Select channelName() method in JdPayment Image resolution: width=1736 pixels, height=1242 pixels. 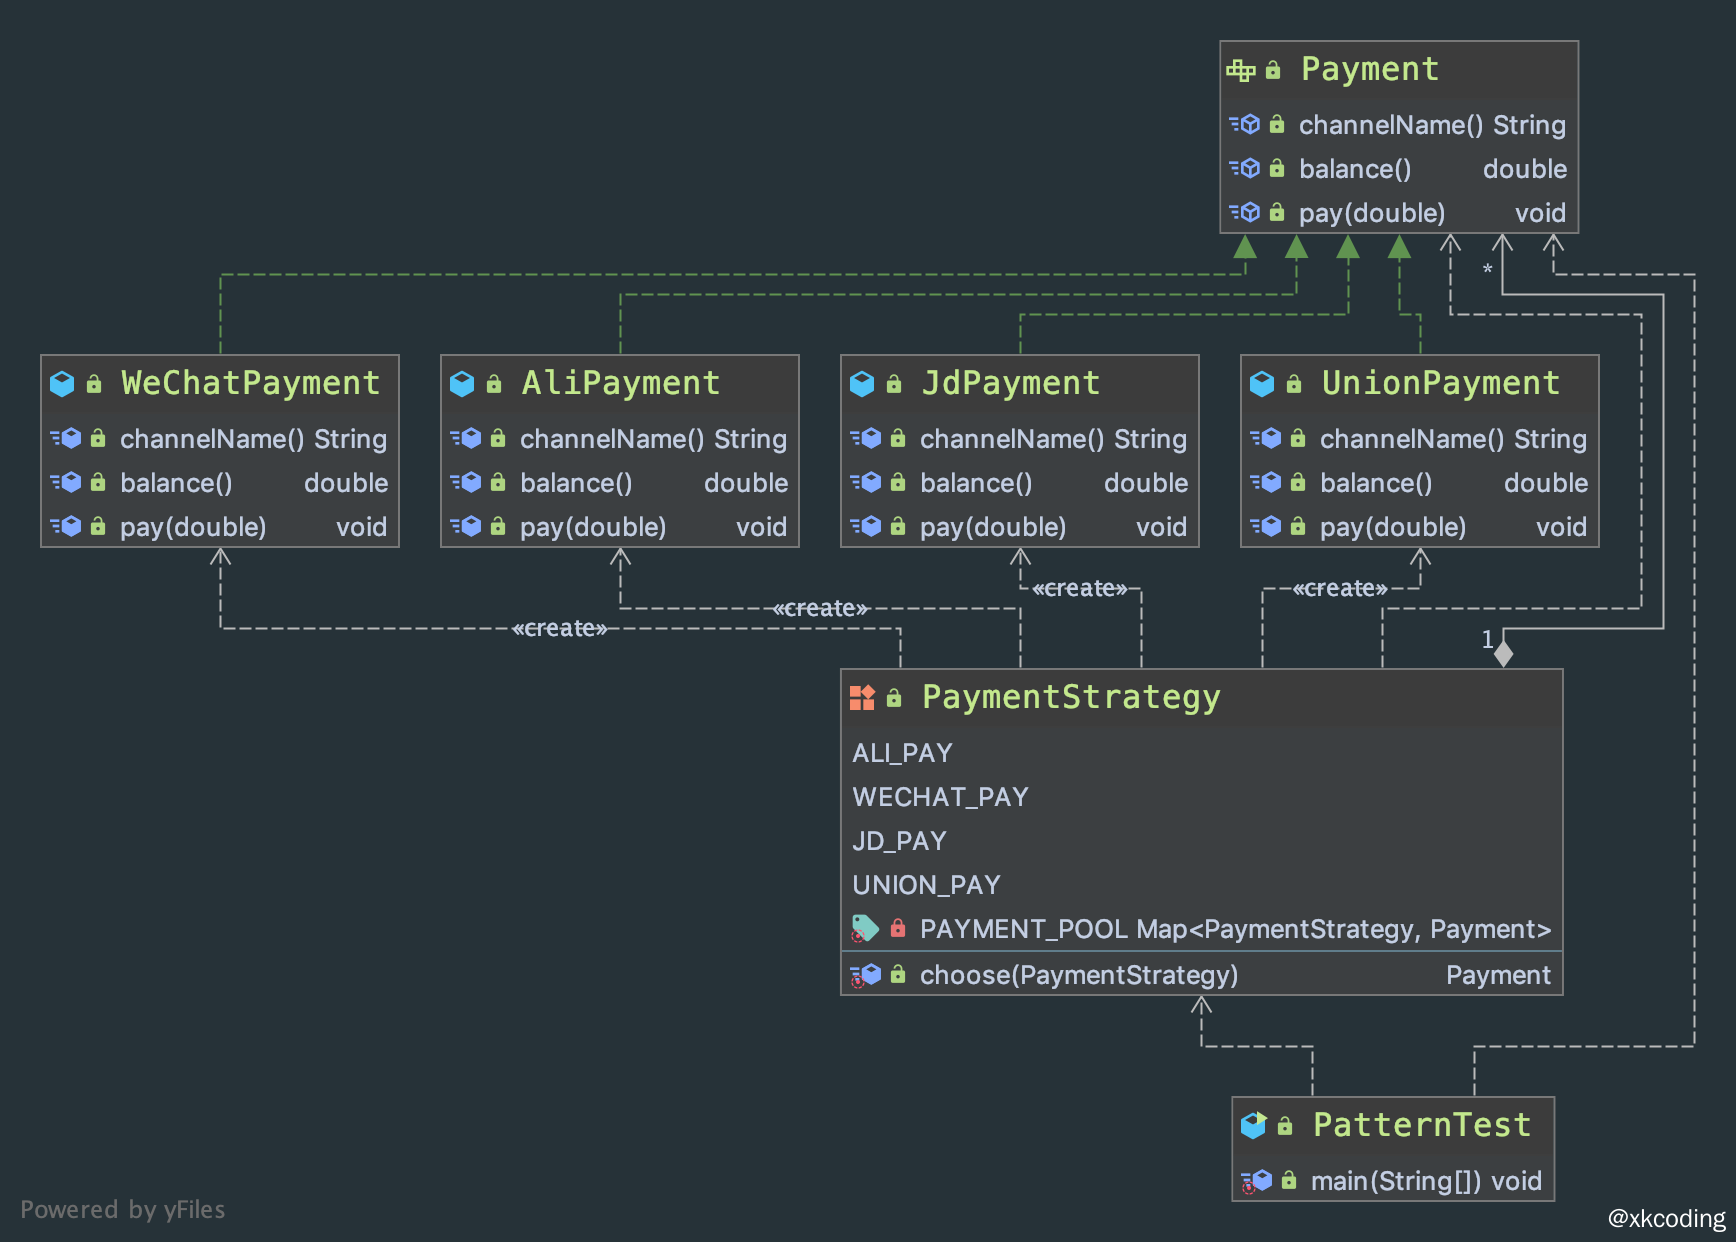[x=1011, y=439]
